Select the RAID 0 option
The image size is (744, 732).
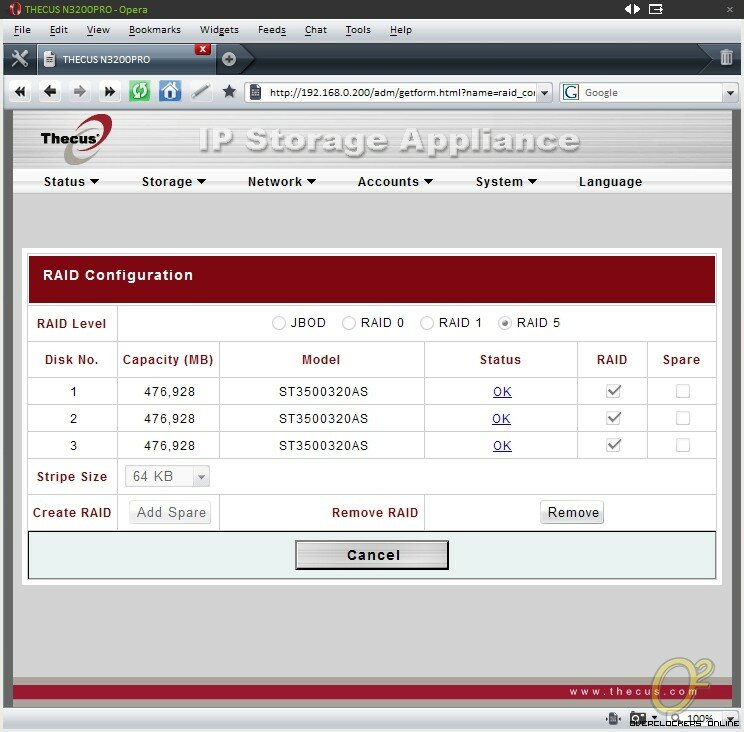pyautogui.click(x=349, y=323)
